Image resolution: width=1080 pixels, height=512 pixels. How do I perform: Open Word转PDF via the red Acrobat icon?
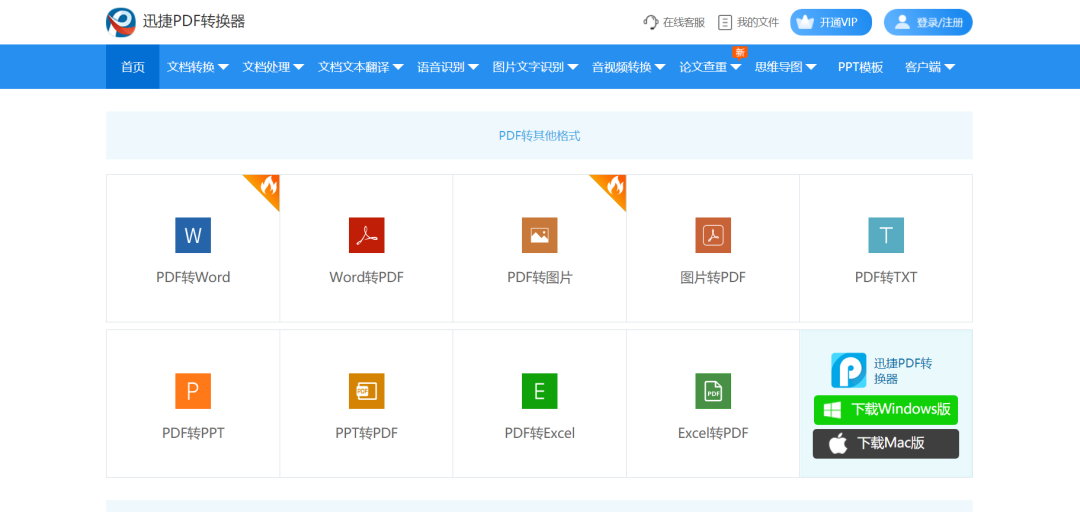(366, 235)
